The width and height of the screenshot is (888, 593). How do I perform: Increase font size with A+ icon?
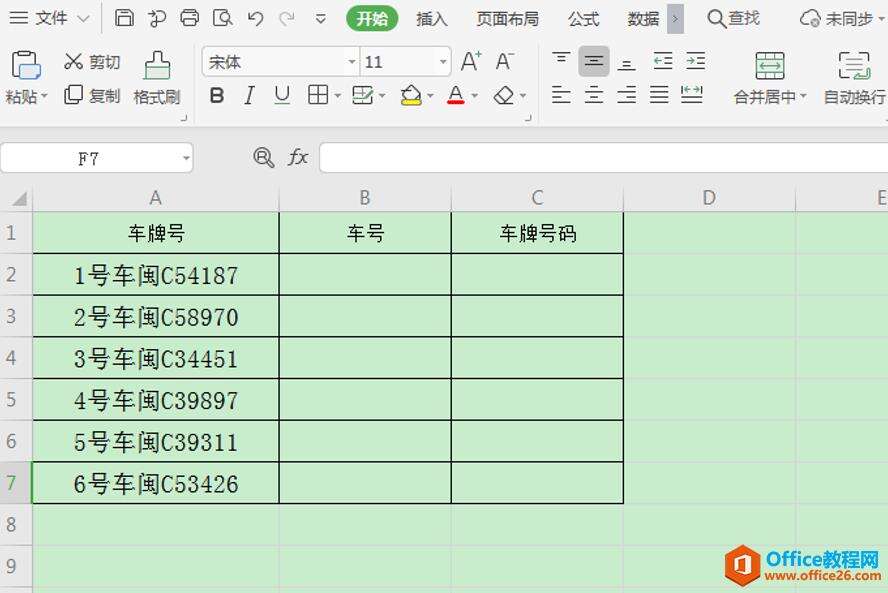pos(471,61)
